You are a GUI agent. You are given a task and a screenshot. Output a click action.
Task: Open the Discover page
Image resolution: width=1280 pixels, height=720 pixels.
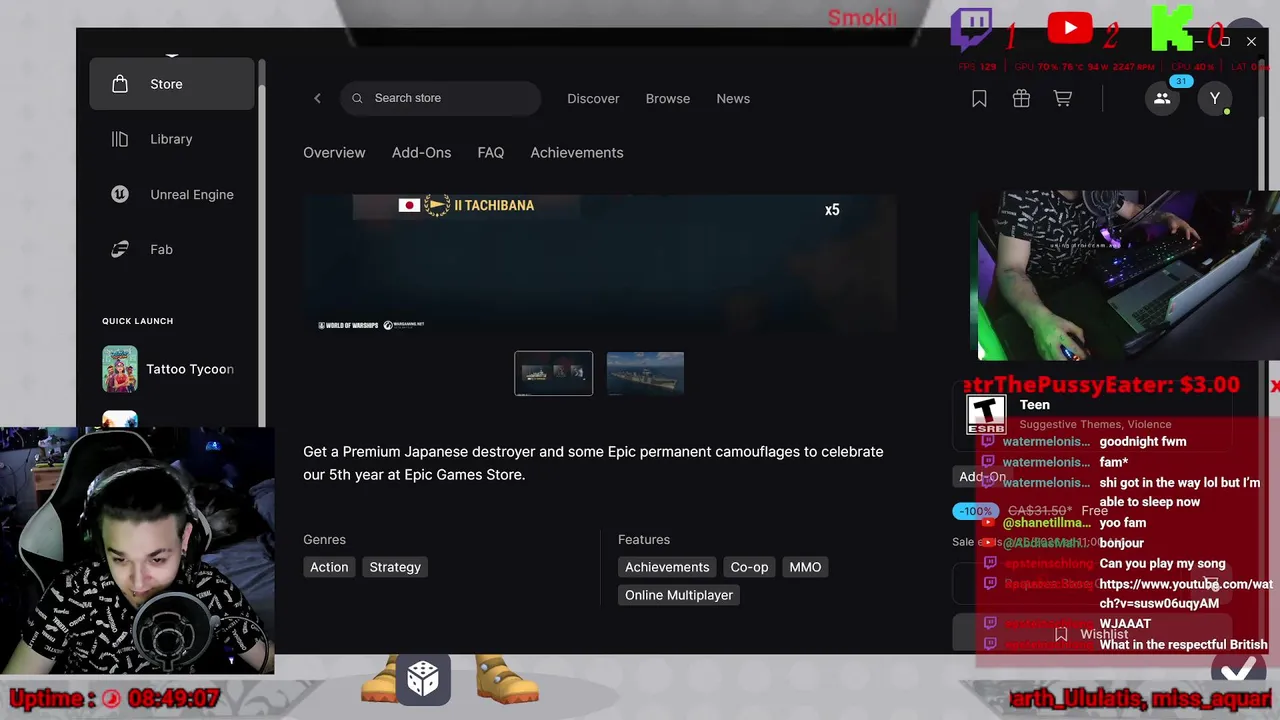pyautogui.click(x=593, y=98)
